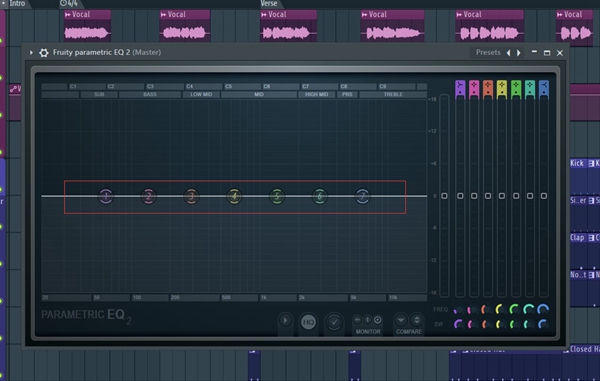Open the plugin options gear icon

[44, 53]
